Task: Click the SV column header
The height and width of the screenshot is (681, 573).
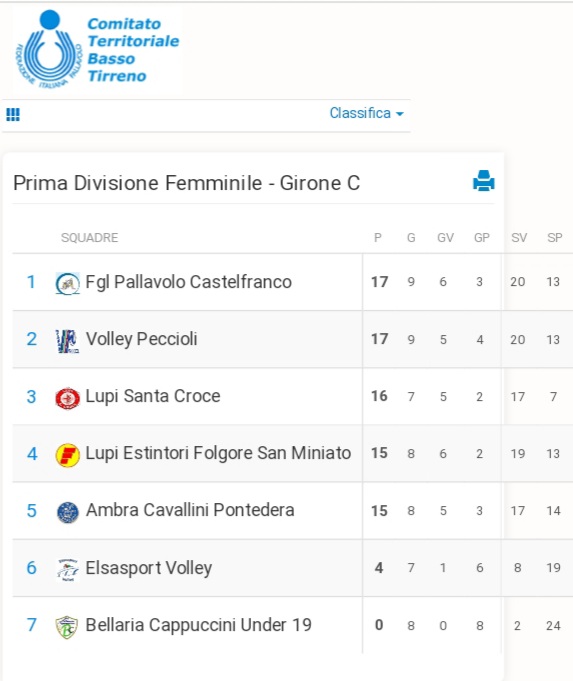Action: click(519, 238)
